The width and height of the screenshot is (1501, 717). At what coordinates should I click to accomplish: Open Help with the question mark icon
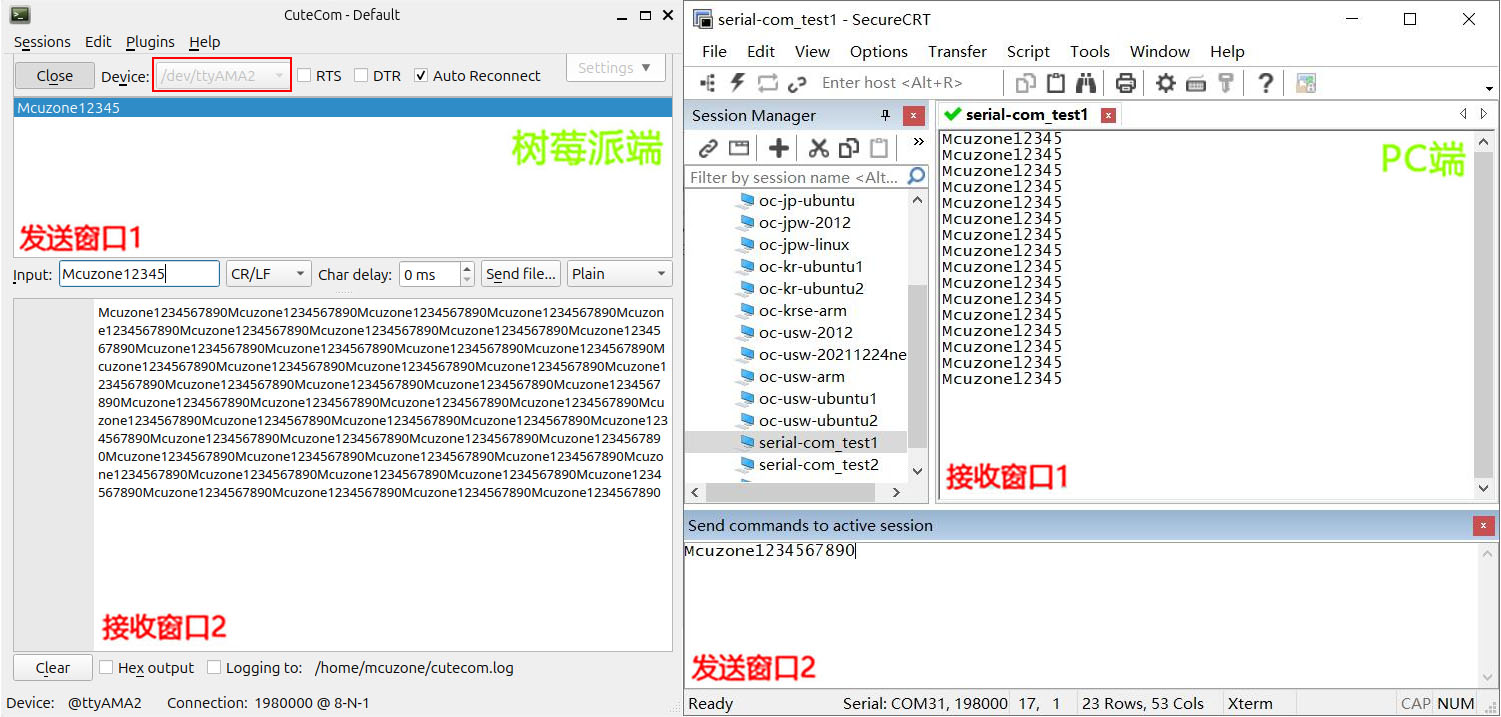(1265, 83)
